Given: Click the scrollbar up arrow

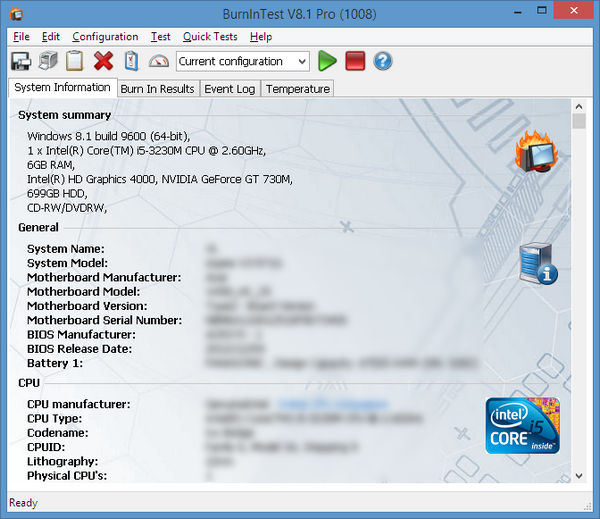Looking at the screenshot, I should pyautogui.click(x=579, y=106).
